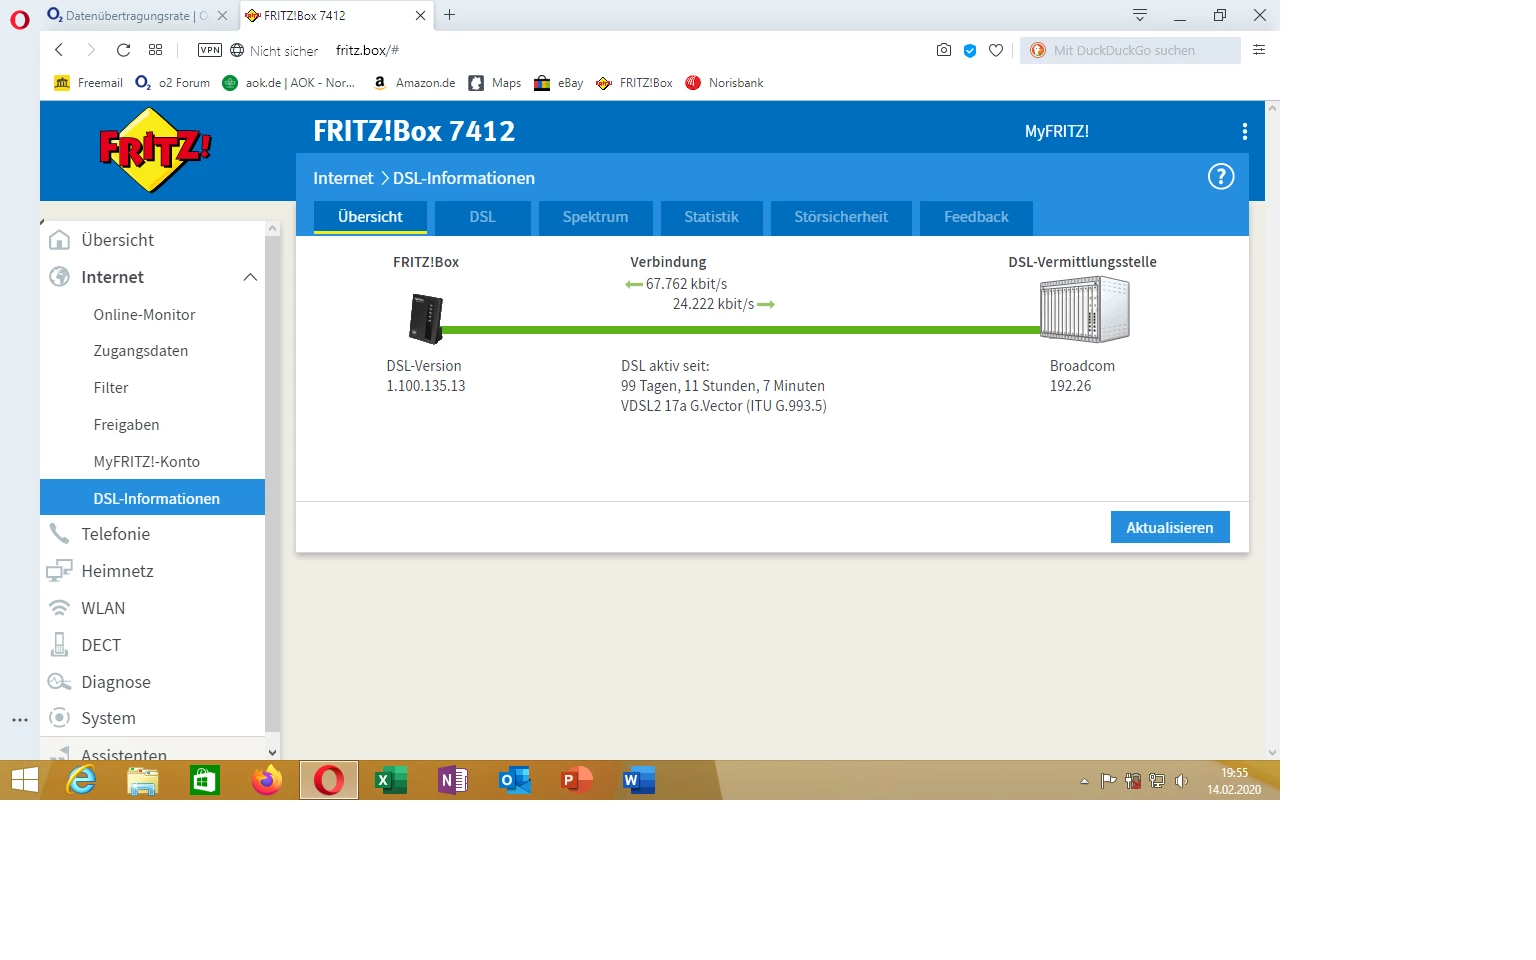Image resolution: width=1536 pixels, height=960 pixels.
Task: Switch to the Störsicherheit tab
Action: tap(841, 217)
